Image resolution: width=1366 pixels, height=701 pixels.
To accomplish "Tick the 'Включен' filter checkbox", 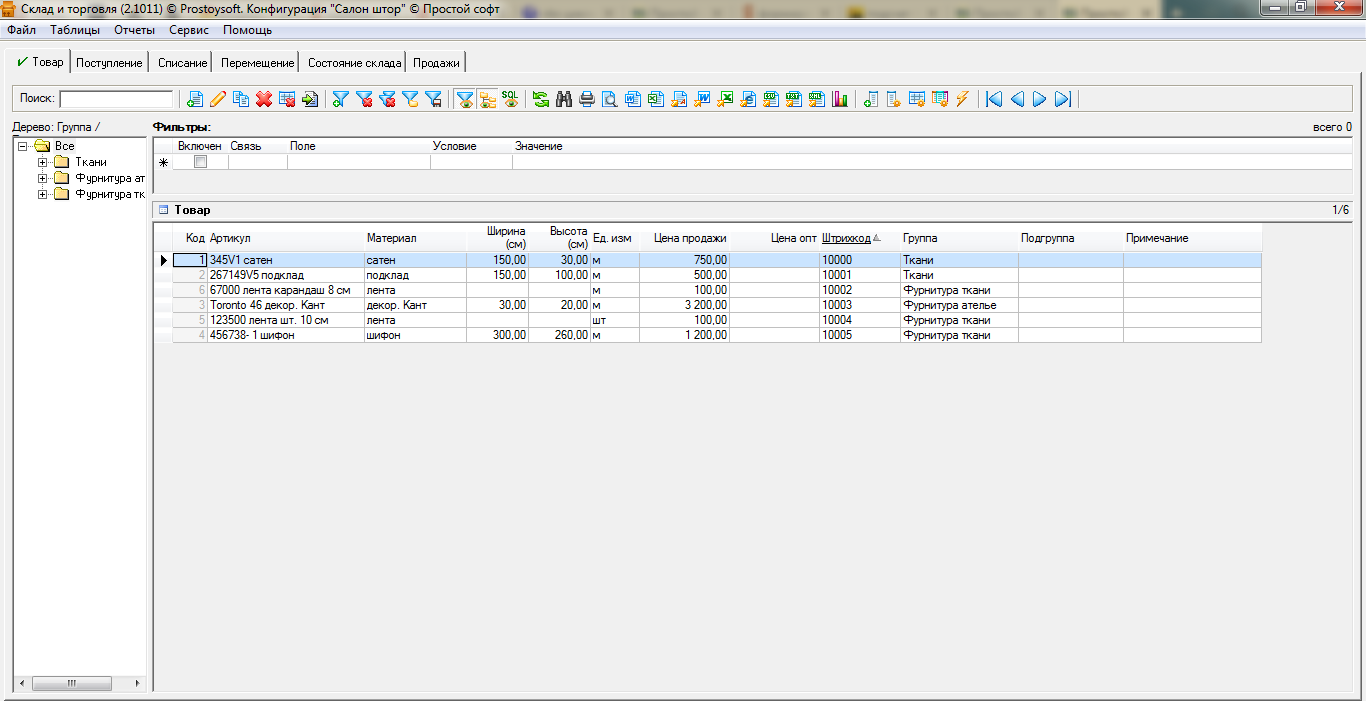I will tap(200, 162).
